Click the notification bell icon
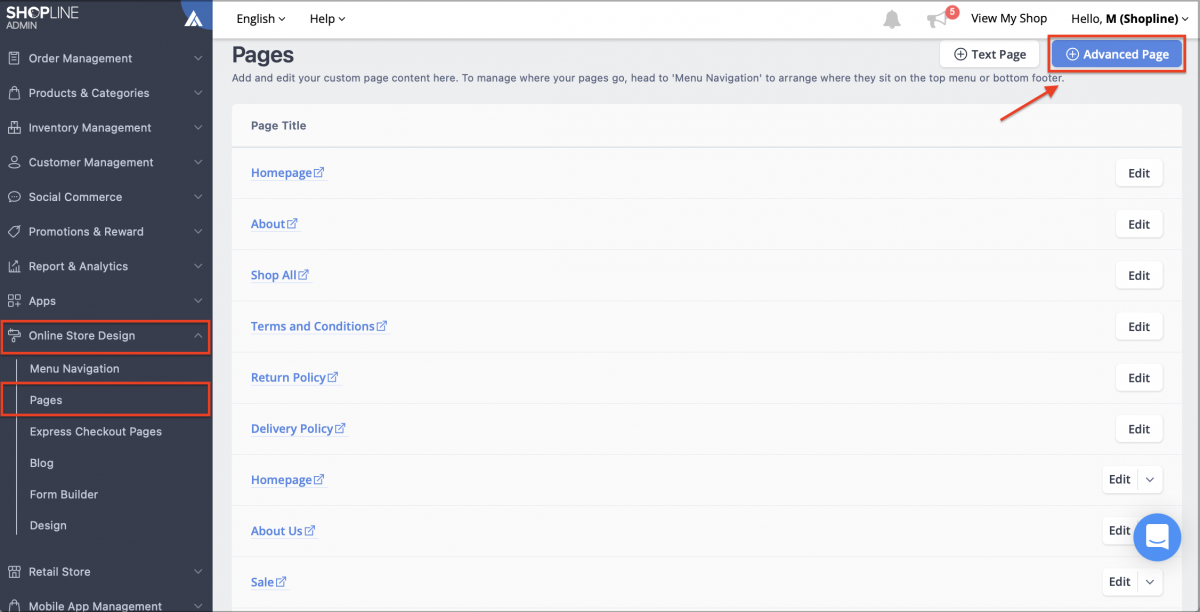1200x612 pixels. (891, 19)
